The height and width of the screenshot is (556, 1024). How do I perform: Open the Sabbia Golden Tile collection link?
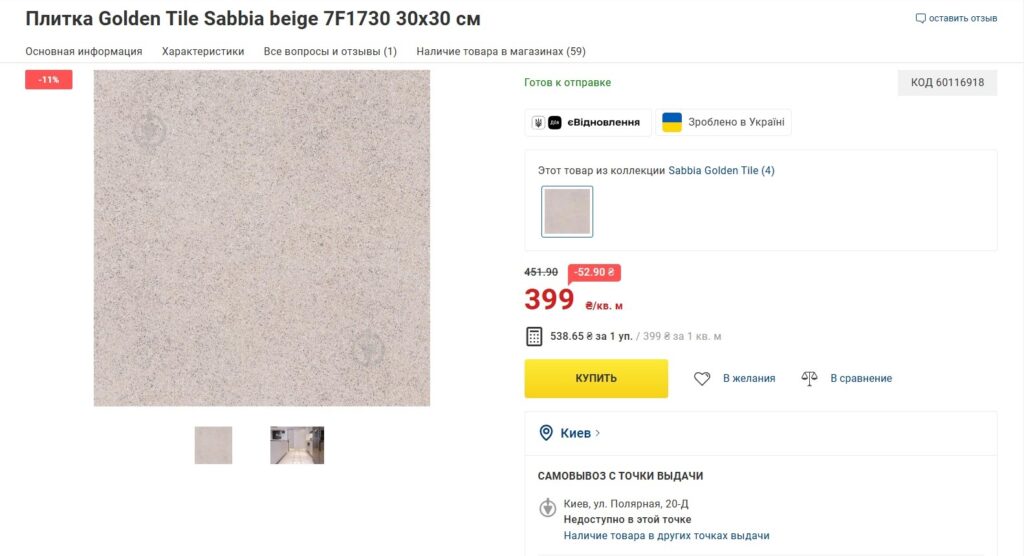coord(721,171)
